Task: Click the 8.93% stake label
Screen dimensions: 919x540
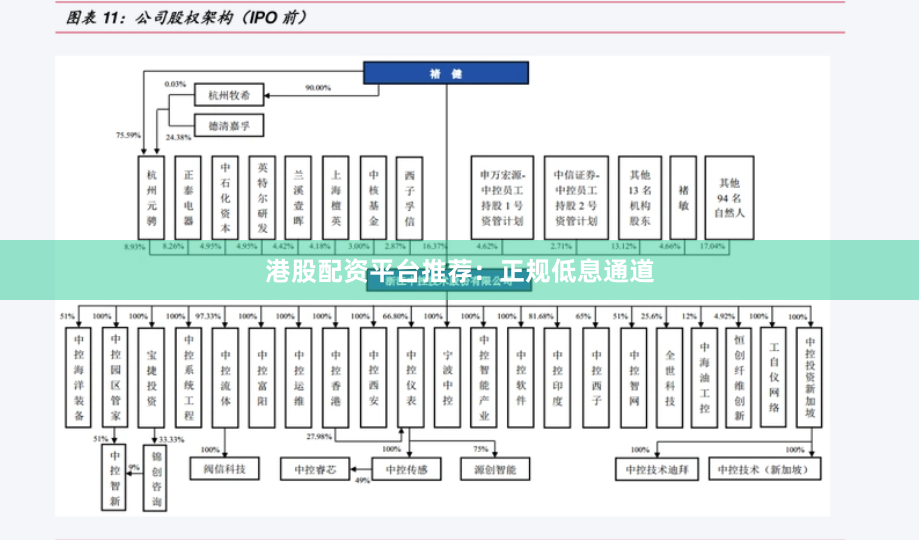Action: pyautogui.click(x=135, y=246)
